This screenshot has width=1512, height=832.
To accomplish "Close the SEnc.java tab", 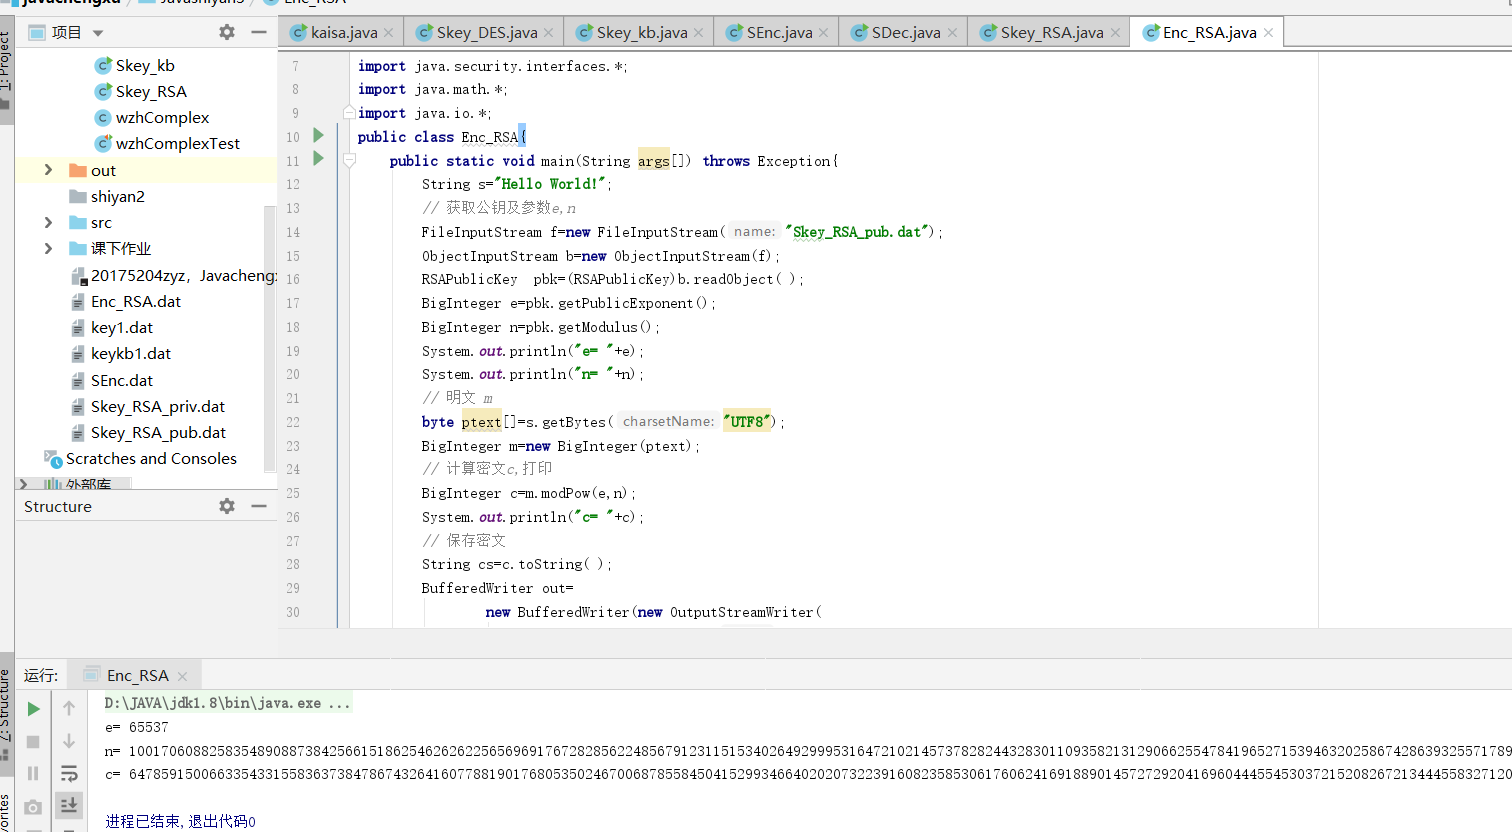I will click(x=823, y=33).
